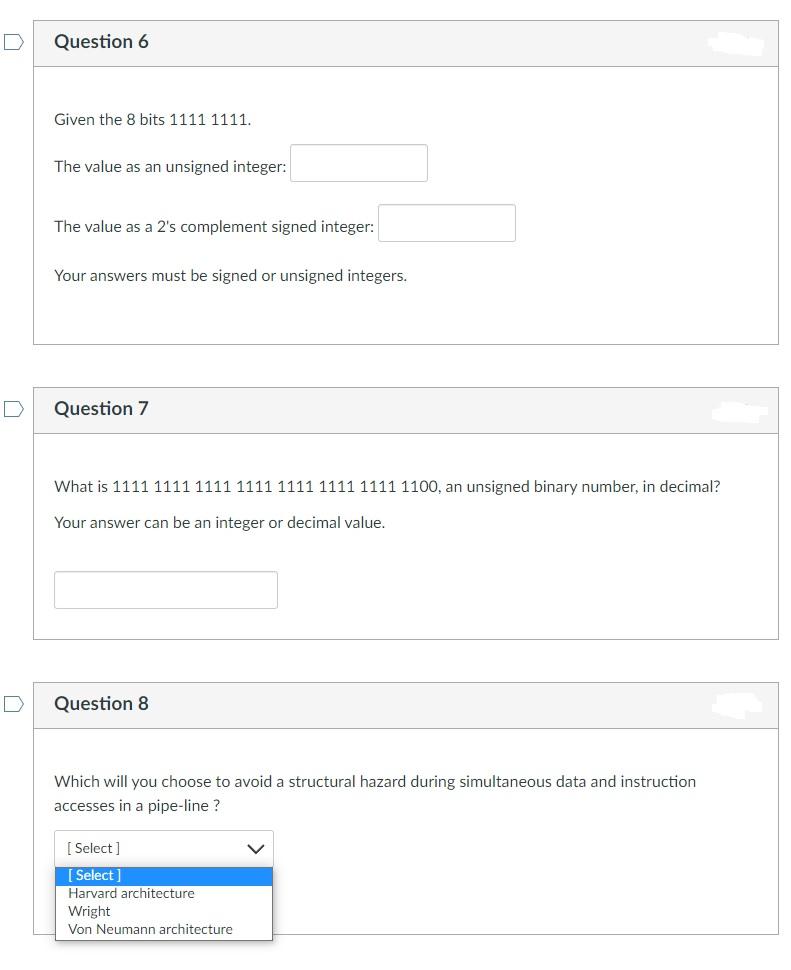
Task: Click the points area beside Question 6 title
Action: coord(736,44)
